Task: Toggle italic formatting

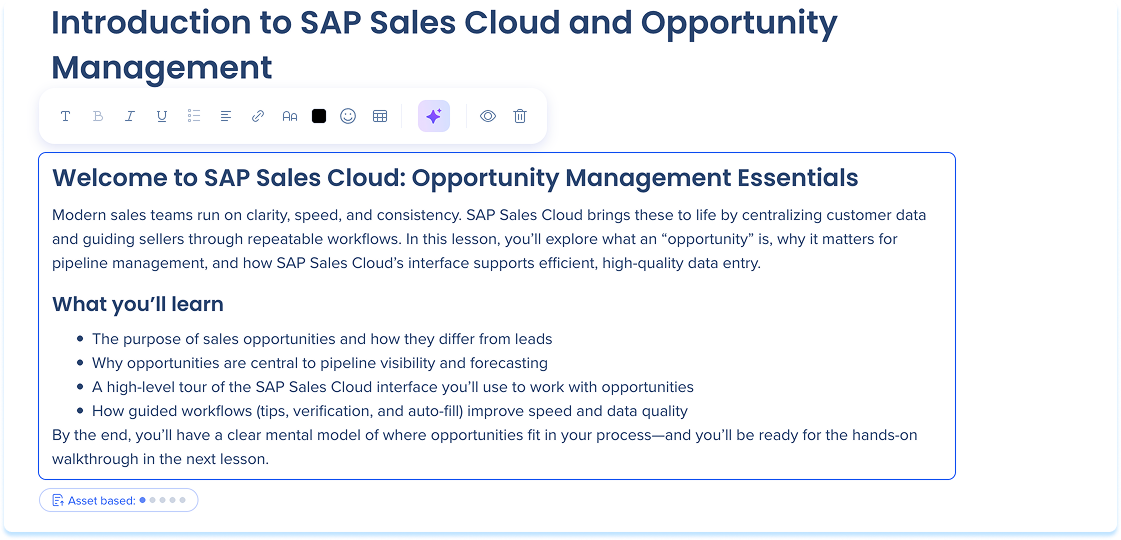Action: (130, 116)
